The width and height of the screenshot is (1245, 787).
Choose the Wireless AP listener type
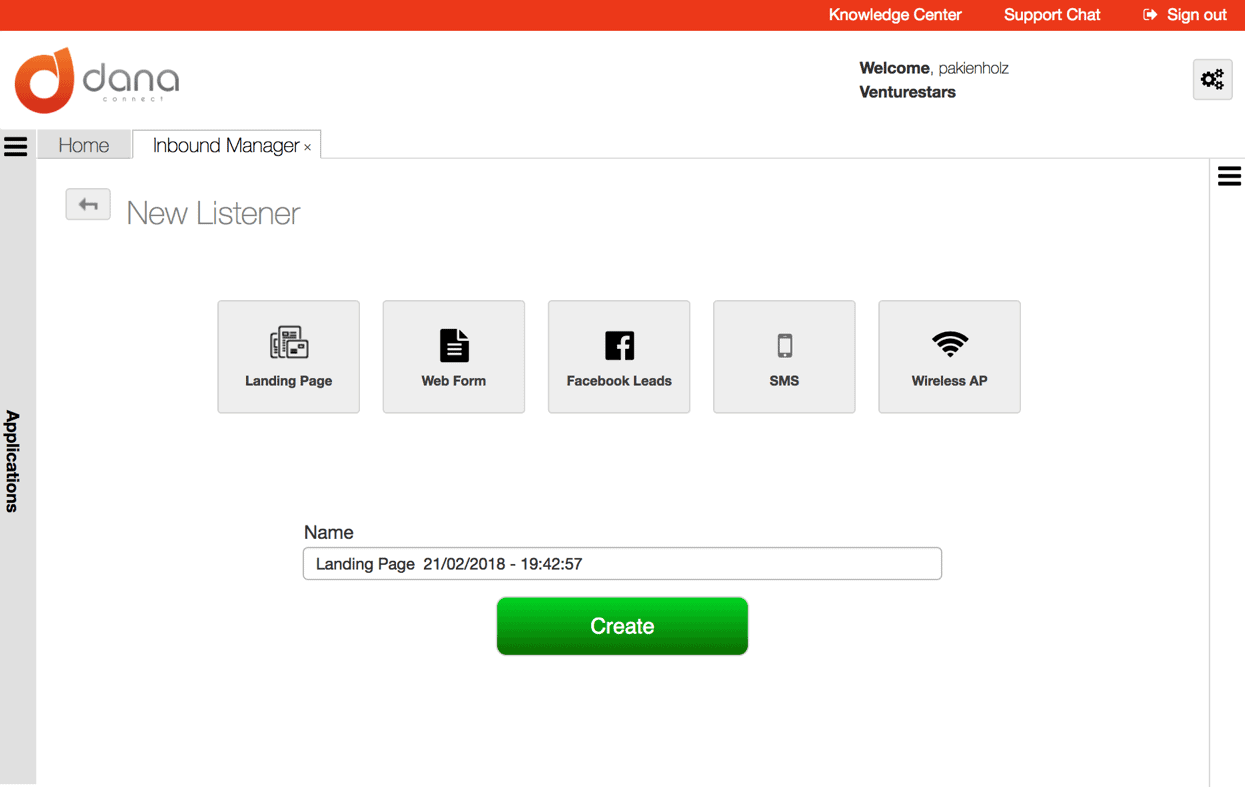[949, 357]
